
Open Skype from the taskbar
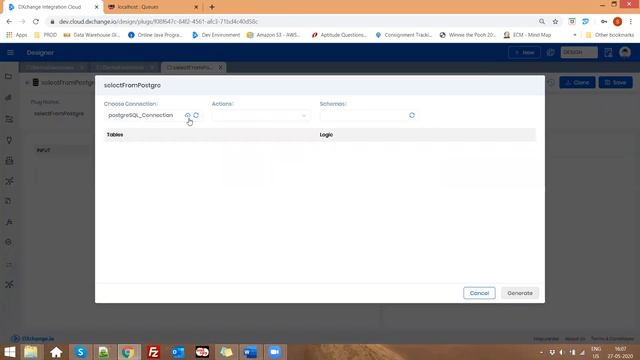coord(80,352)
